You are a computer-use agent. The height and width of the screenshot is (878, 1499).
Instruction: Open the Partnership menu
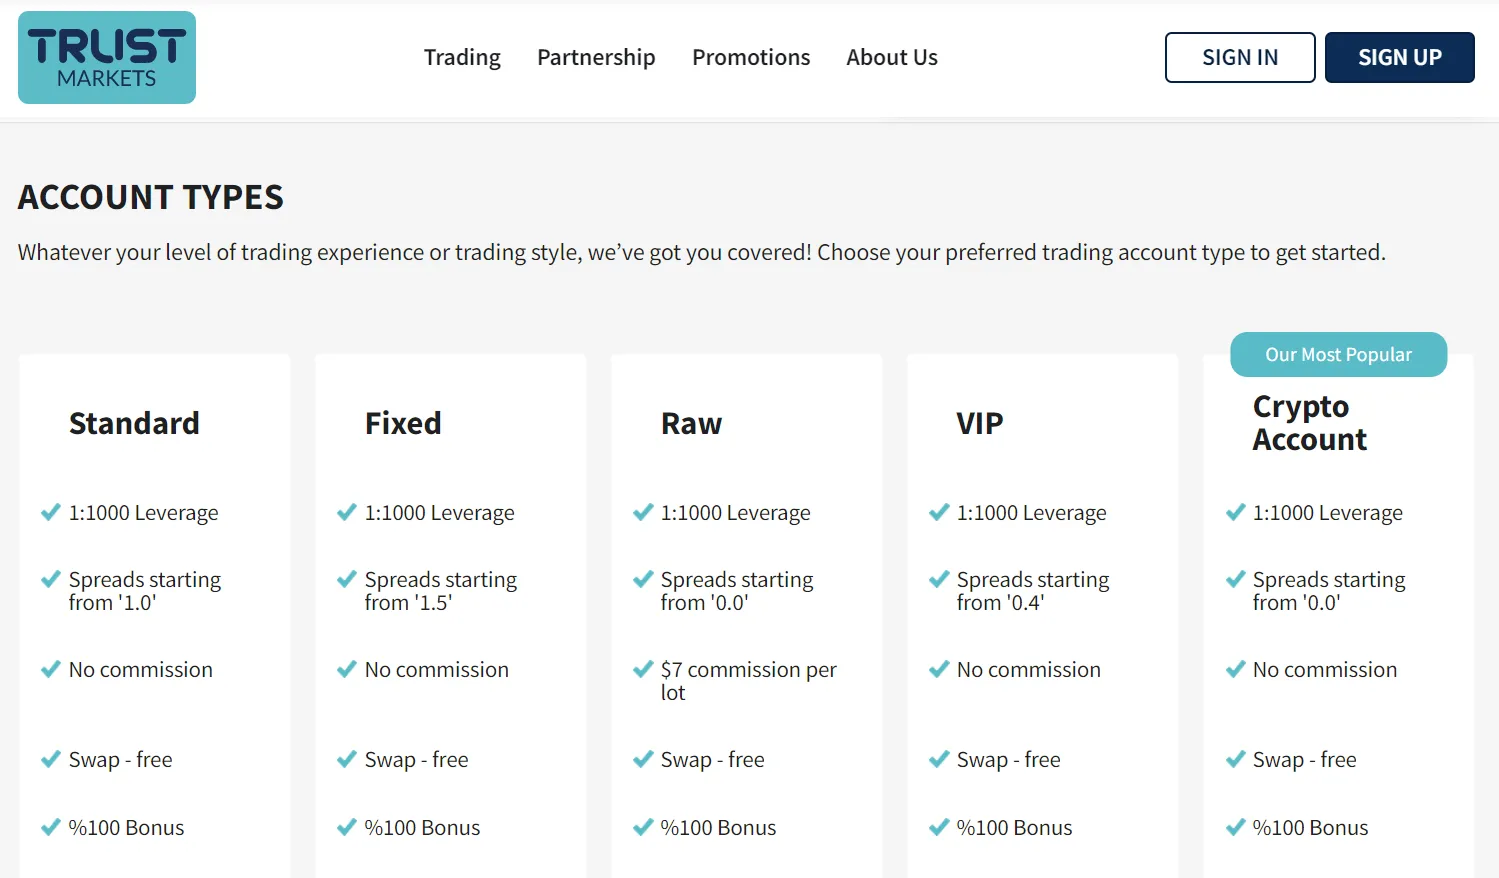click(x=596, y=57)
